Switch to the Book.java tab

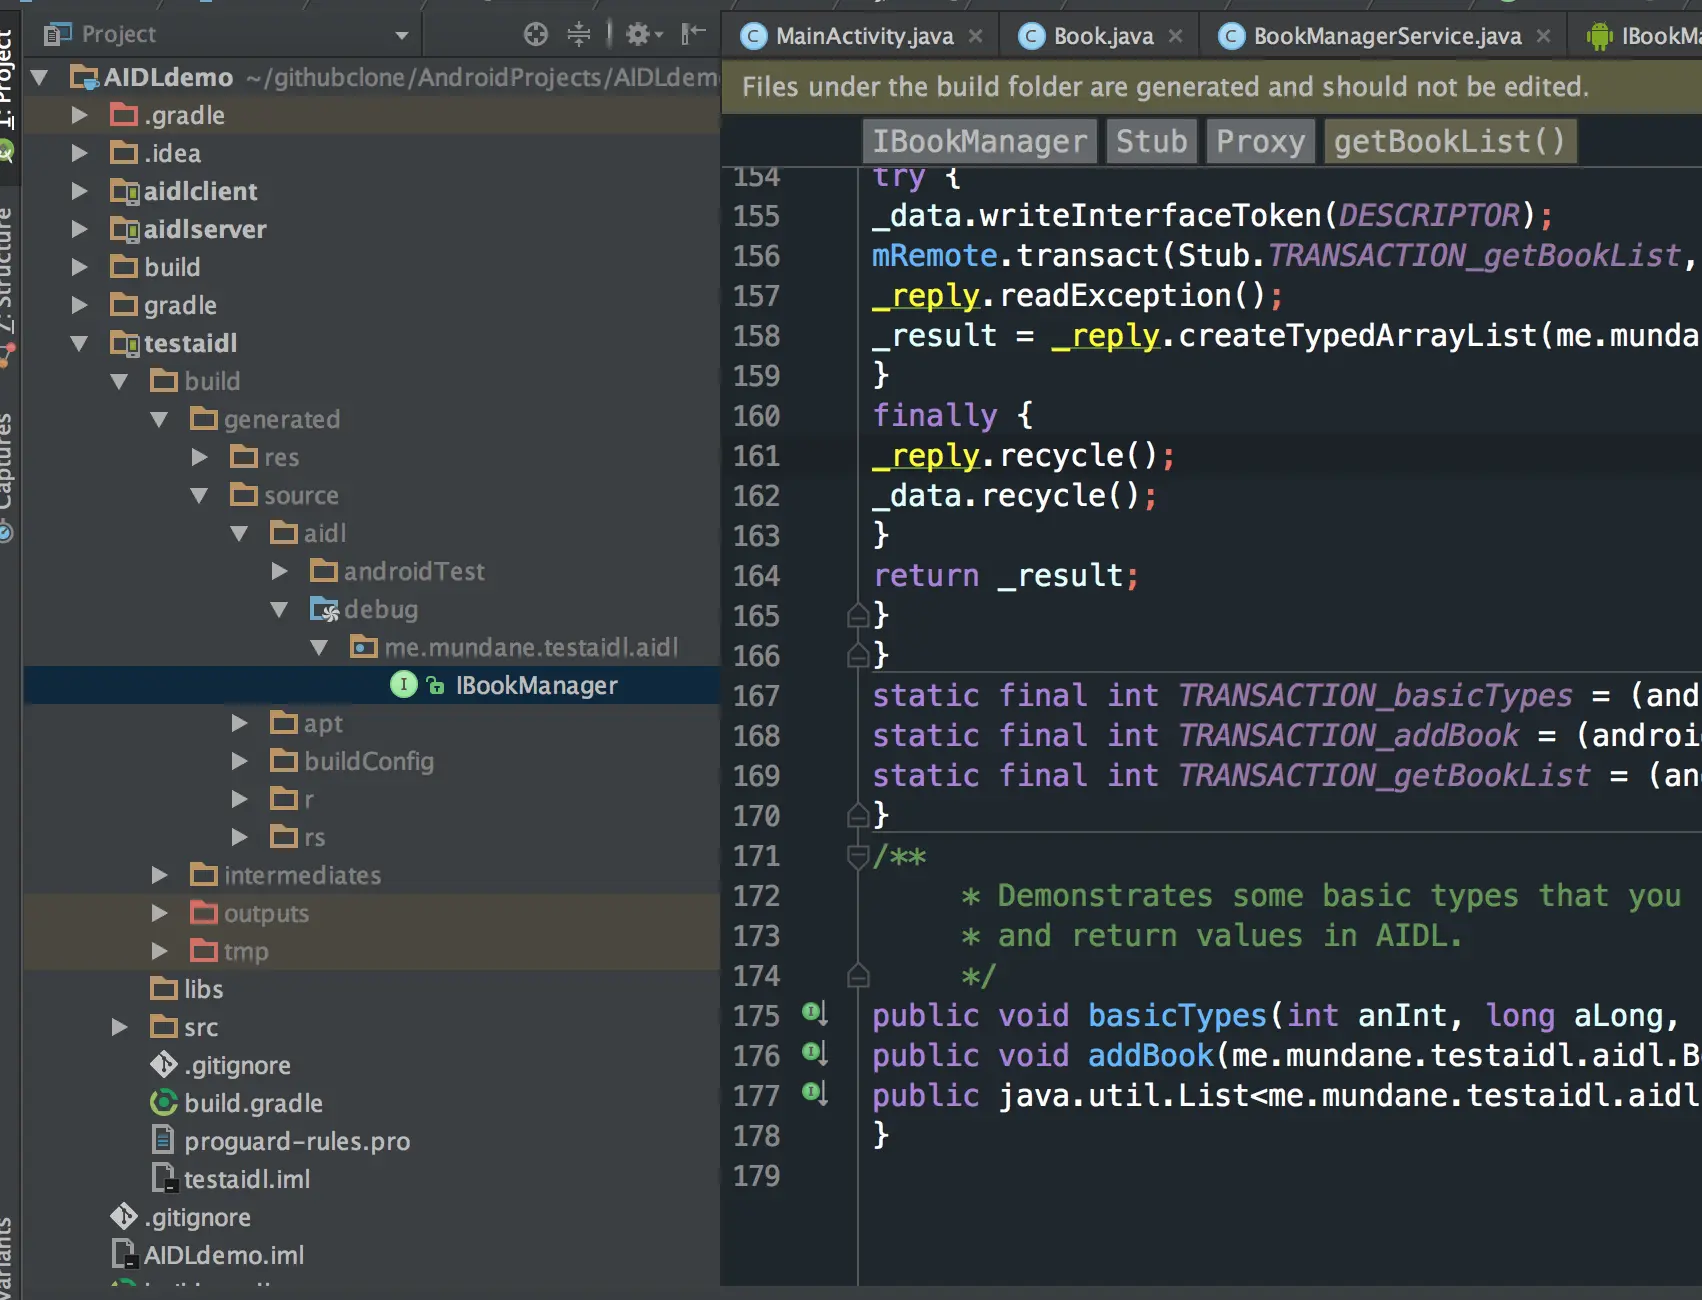[x=1102, y=37]
